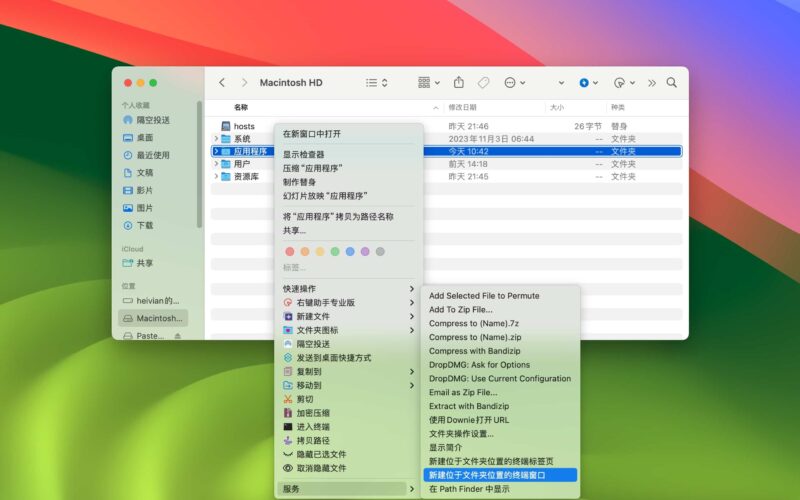
Task: Choose 在新窗口中打开 from context menu
Action: [x=312, y=134]
